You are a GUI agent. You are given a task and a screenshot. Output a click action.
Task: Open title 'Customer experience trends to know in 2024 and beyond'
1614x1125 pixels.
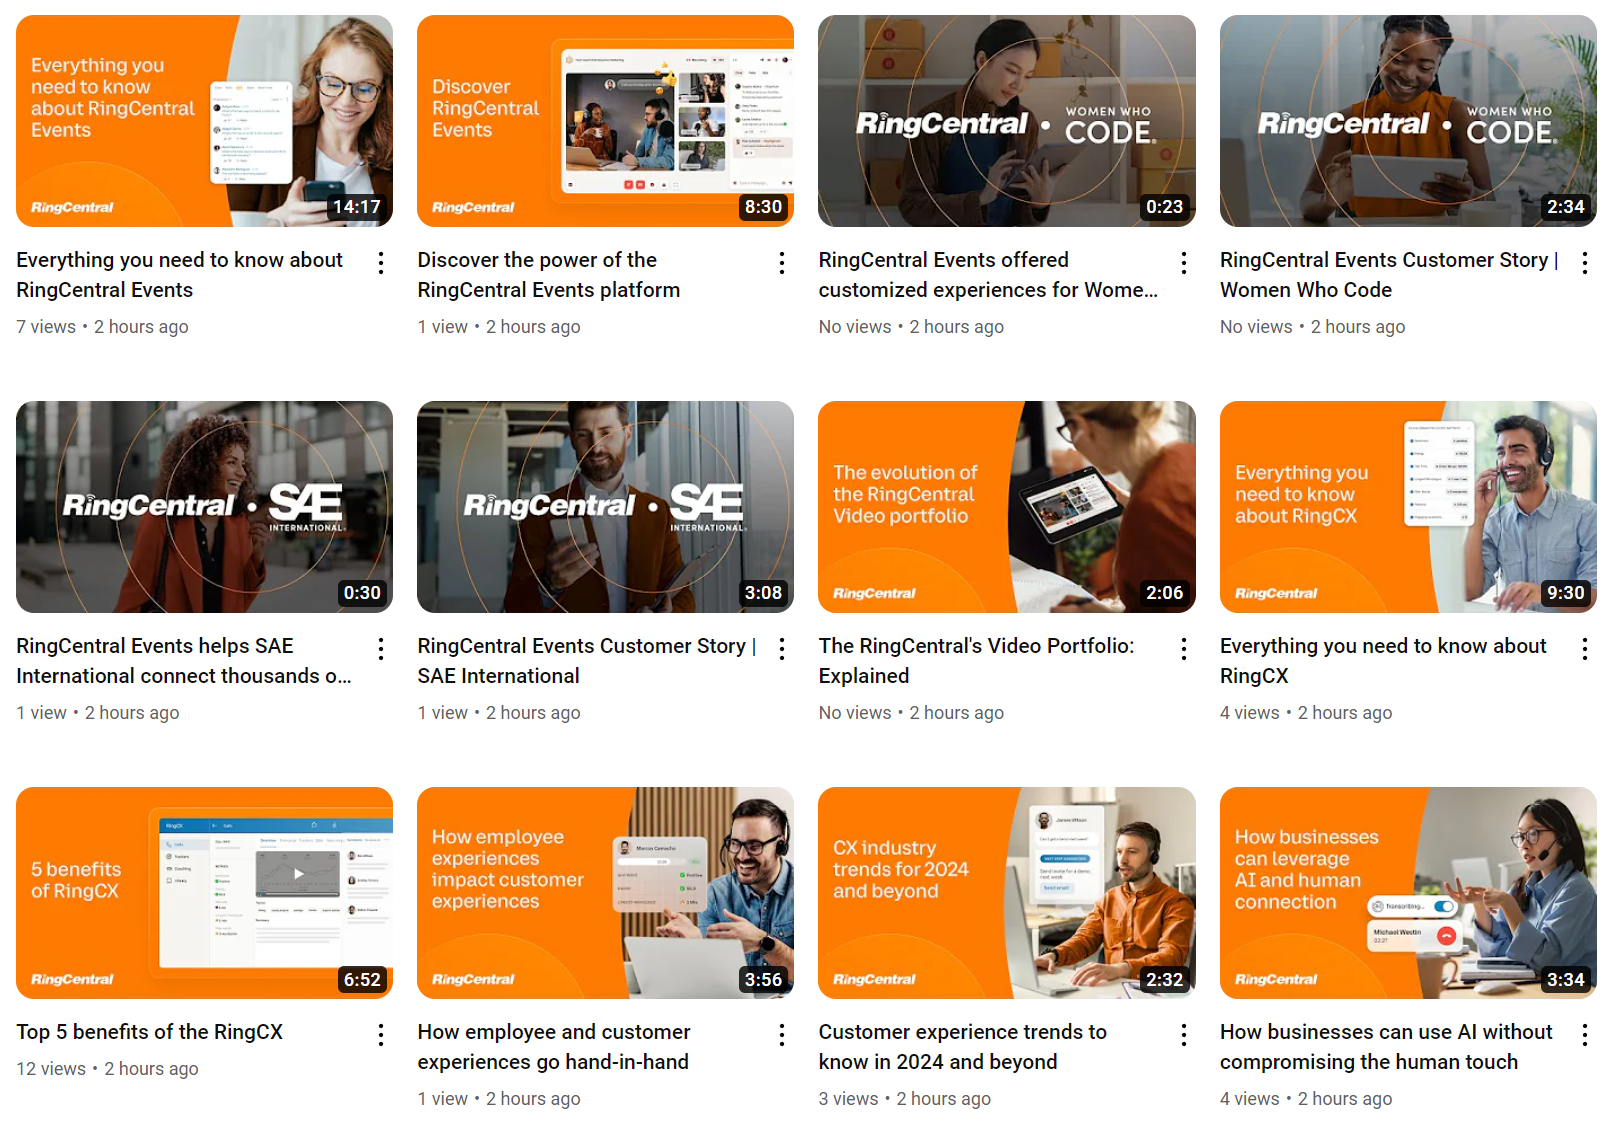point(963,1047)
